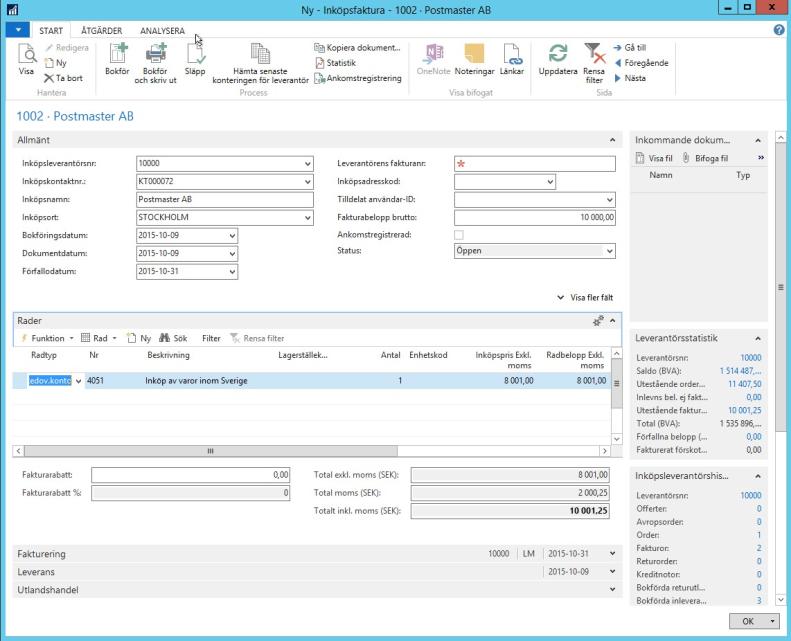791x641 pixels.
Task: Collapse the Leverantörsstatistik panel
Action: [758, 338]
